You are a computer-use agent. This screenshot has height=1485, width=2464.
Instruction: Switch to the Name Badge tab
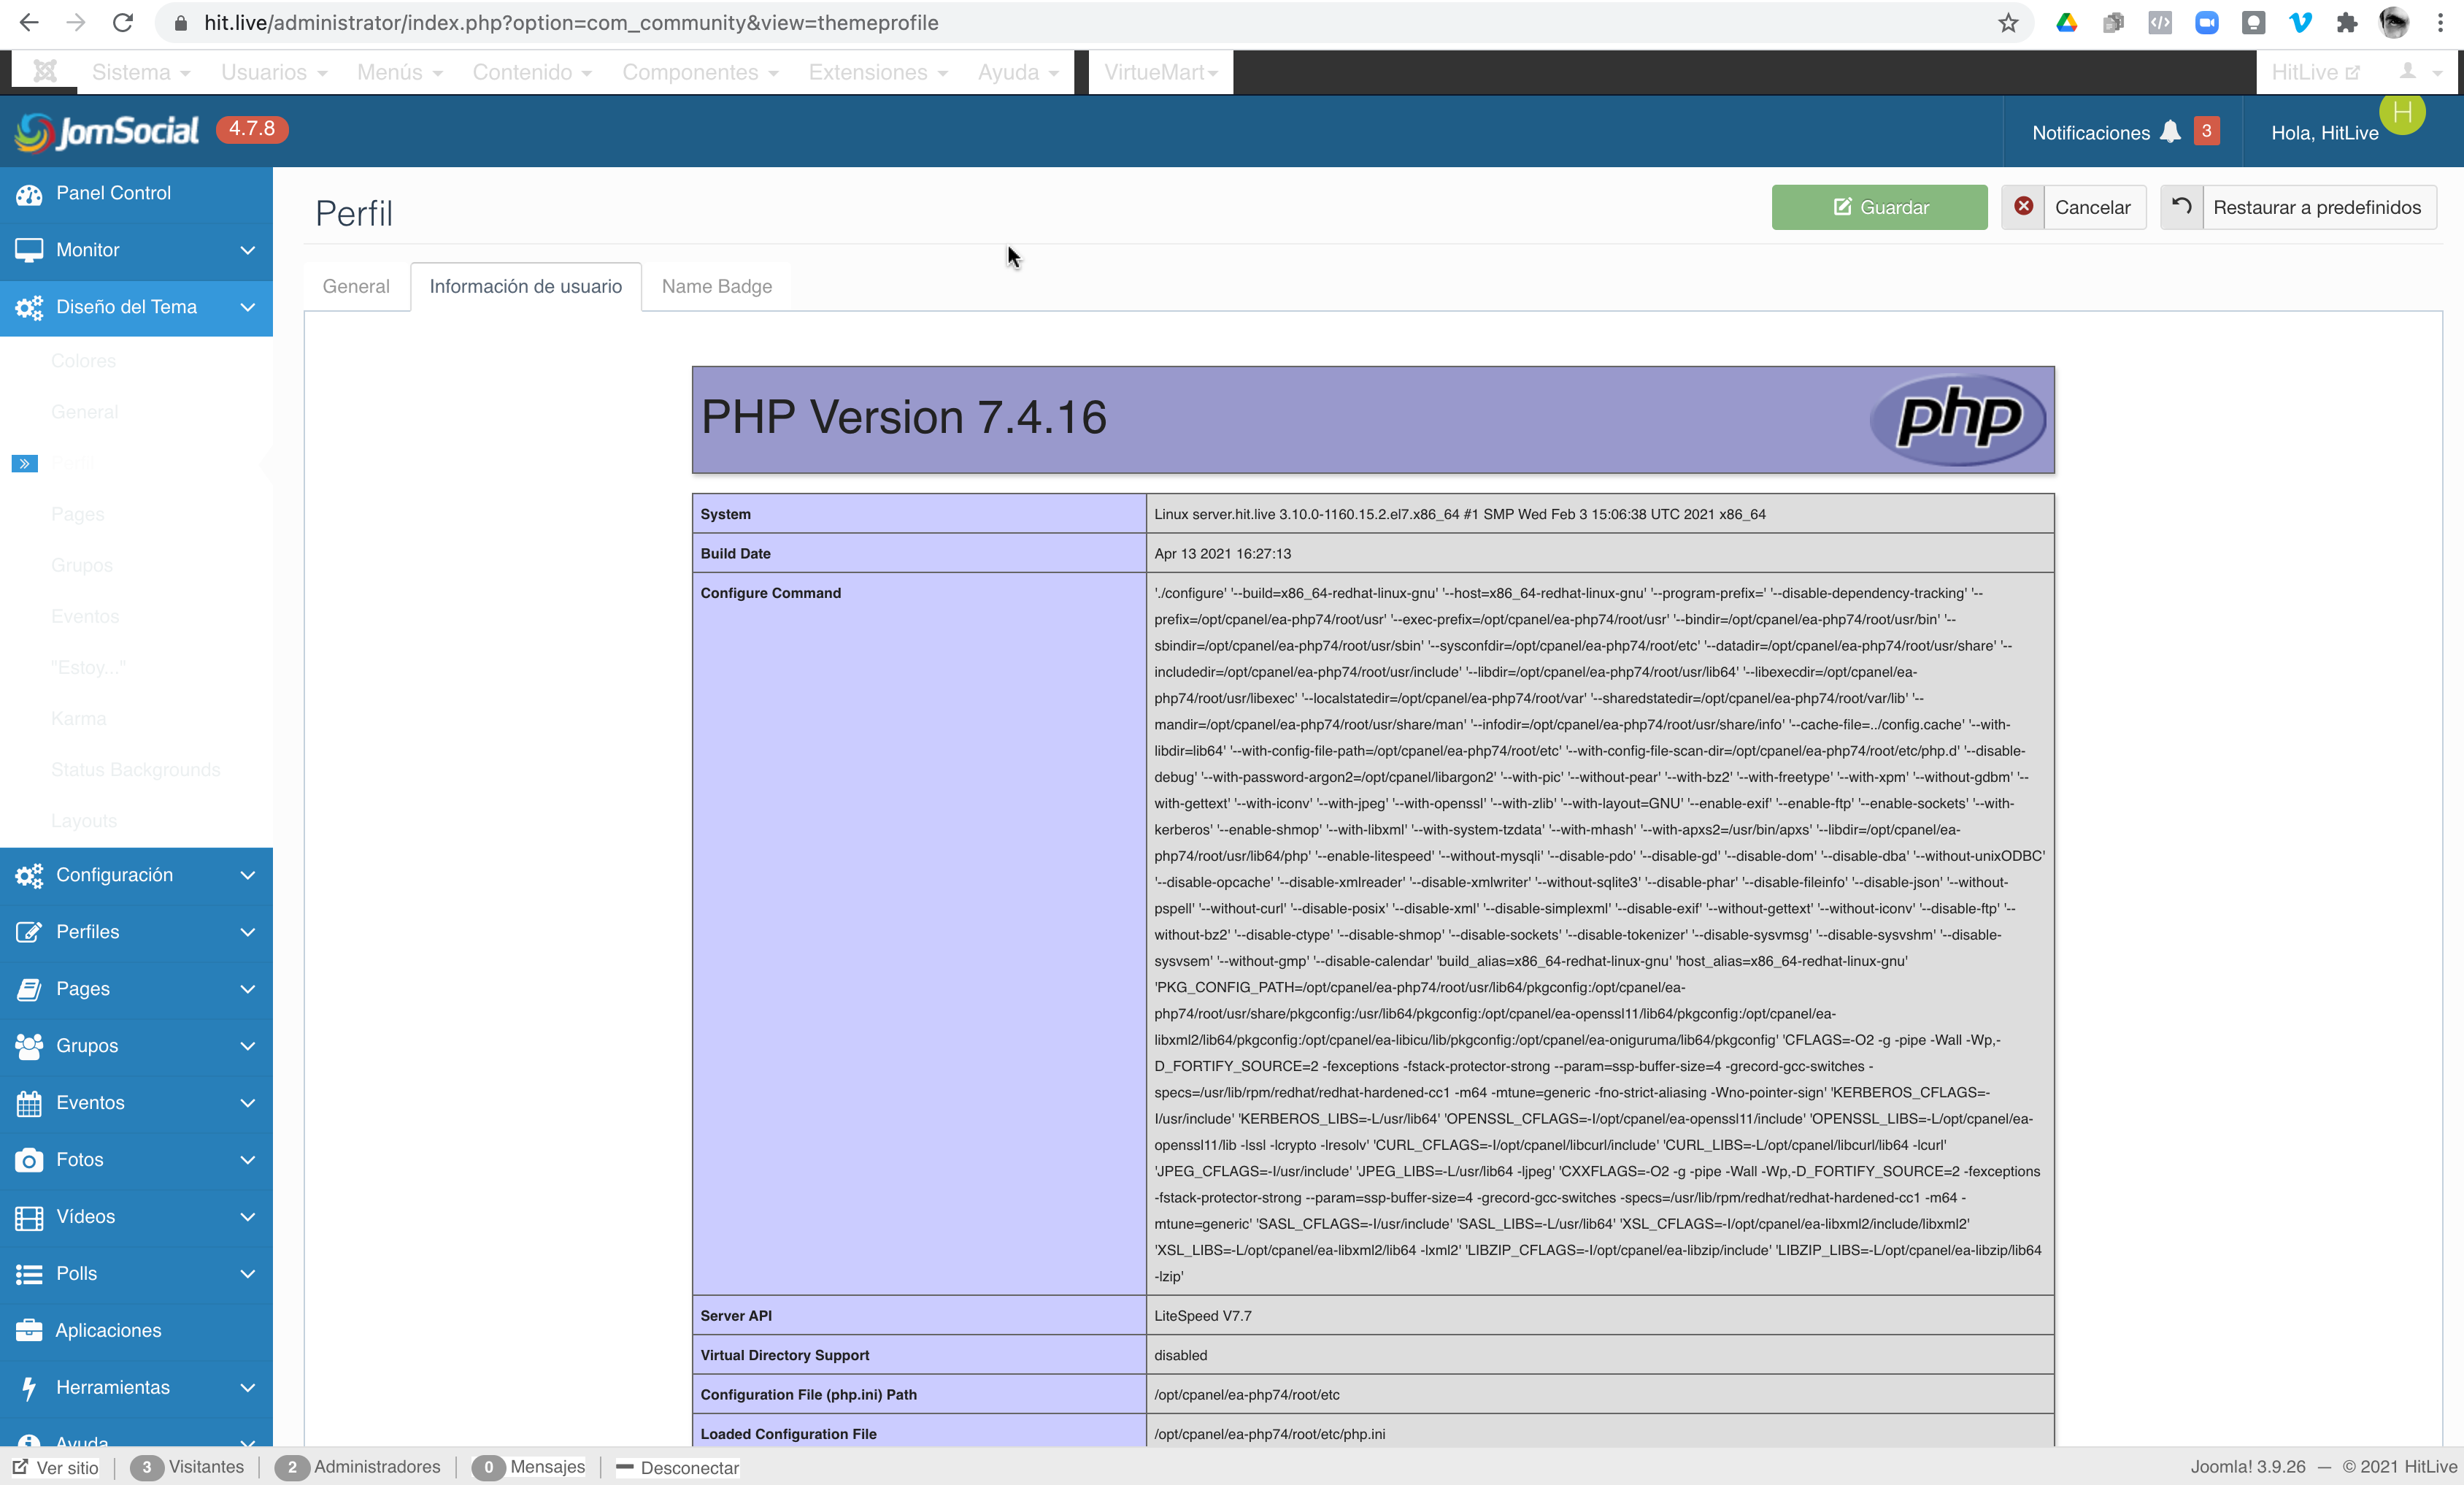(x=716, y=287)
